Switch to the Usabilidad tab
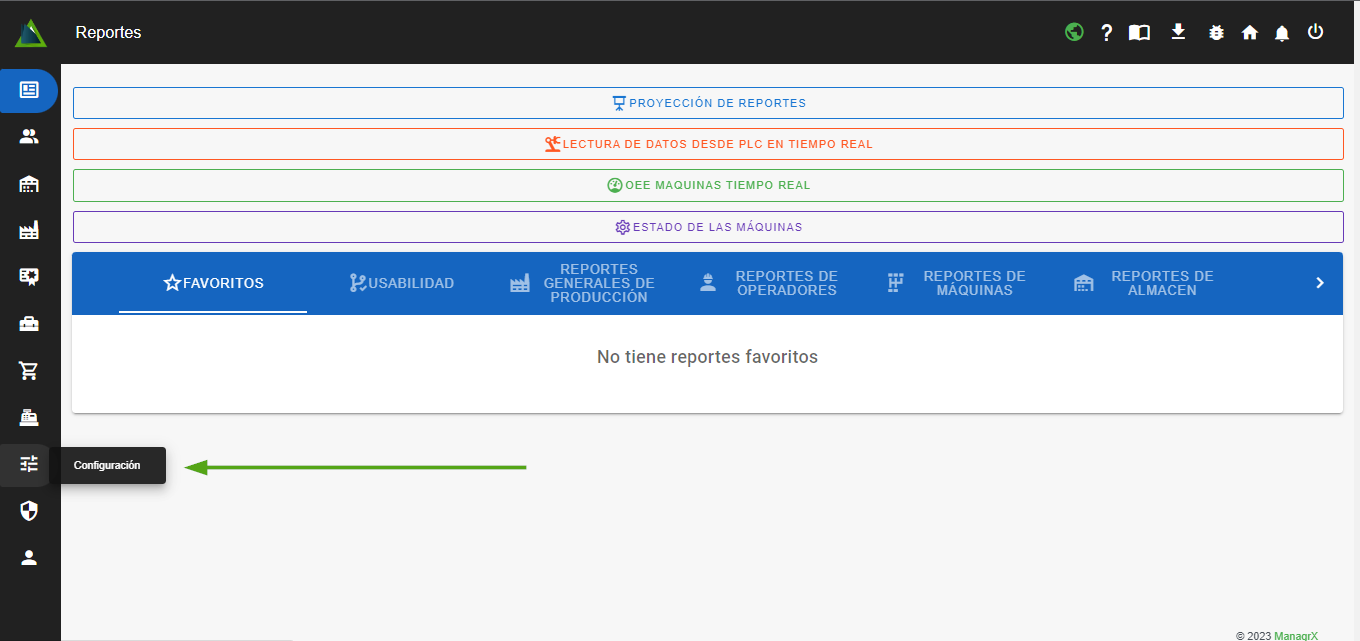1360x641 pixels. 401,283
